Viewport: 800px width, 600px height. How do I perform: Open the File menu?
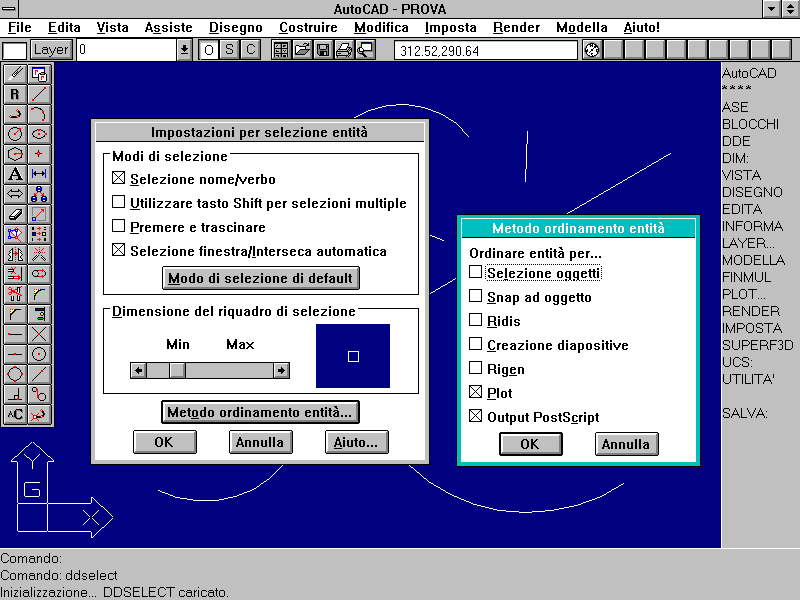[x=20, y=27]
